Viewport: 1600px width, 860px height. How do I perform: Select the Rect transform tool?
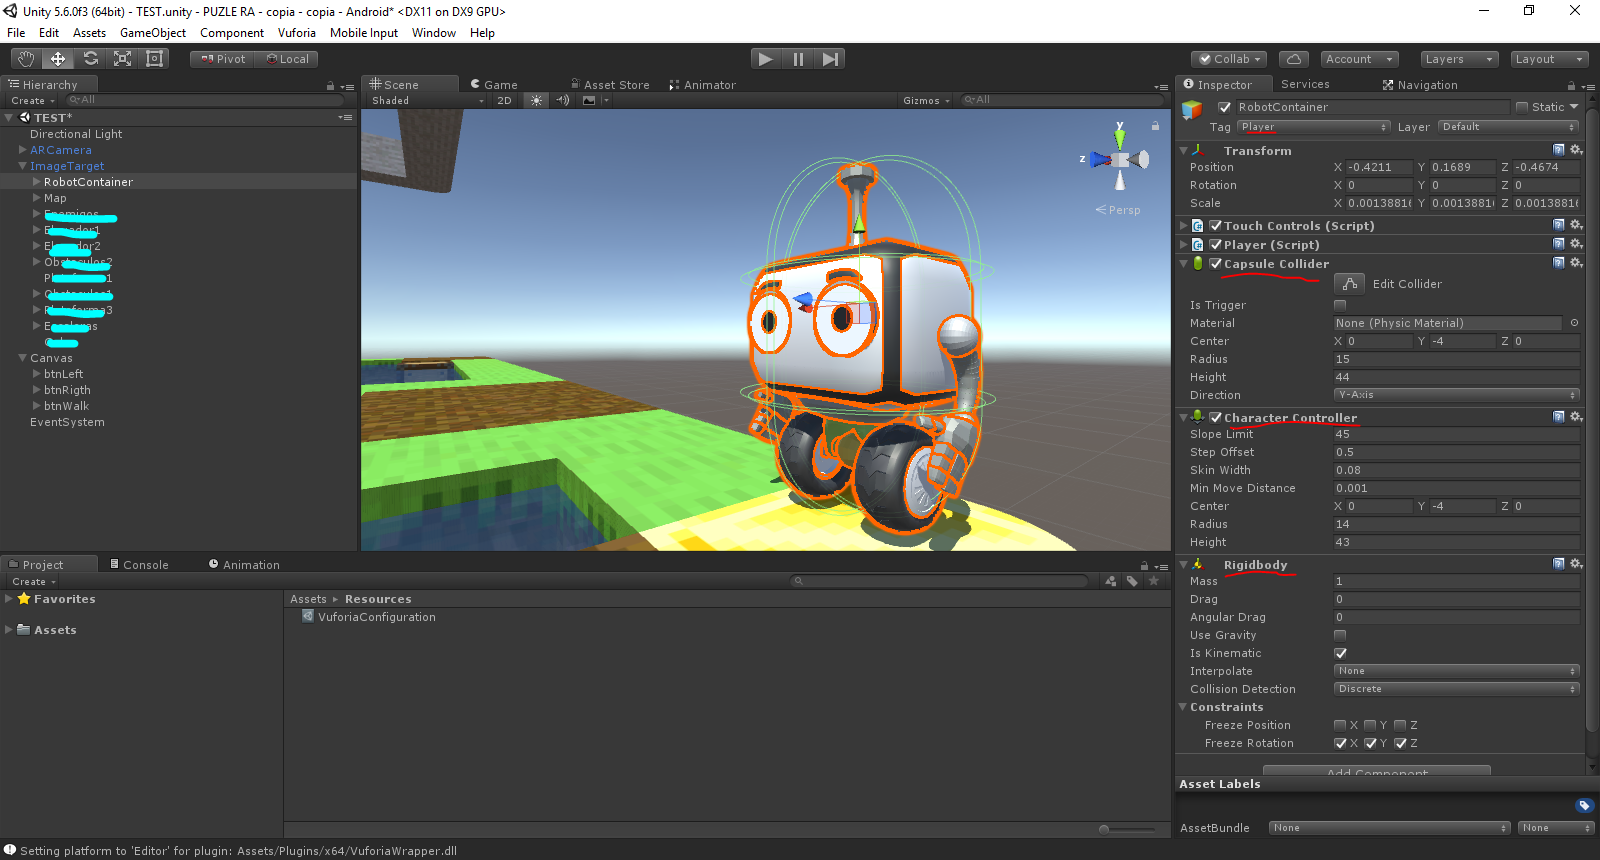point(154,59)
